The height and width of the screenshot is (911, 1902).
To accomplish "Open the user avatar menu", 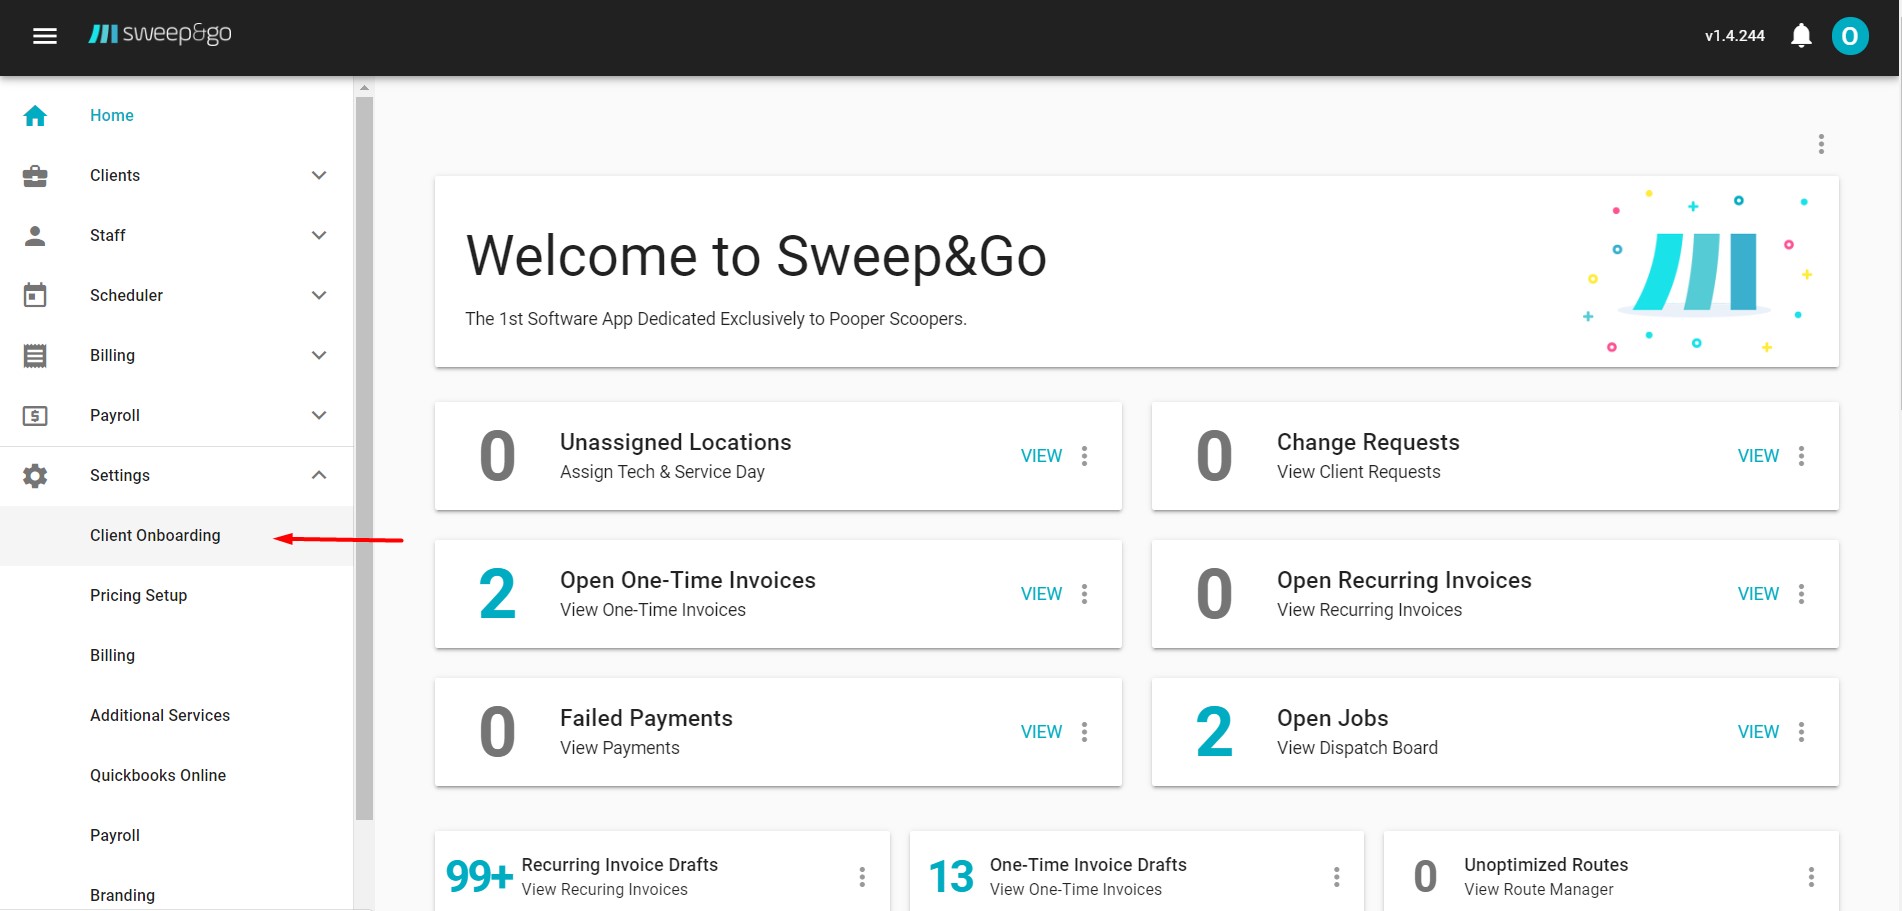I will tap(1850, 36).
